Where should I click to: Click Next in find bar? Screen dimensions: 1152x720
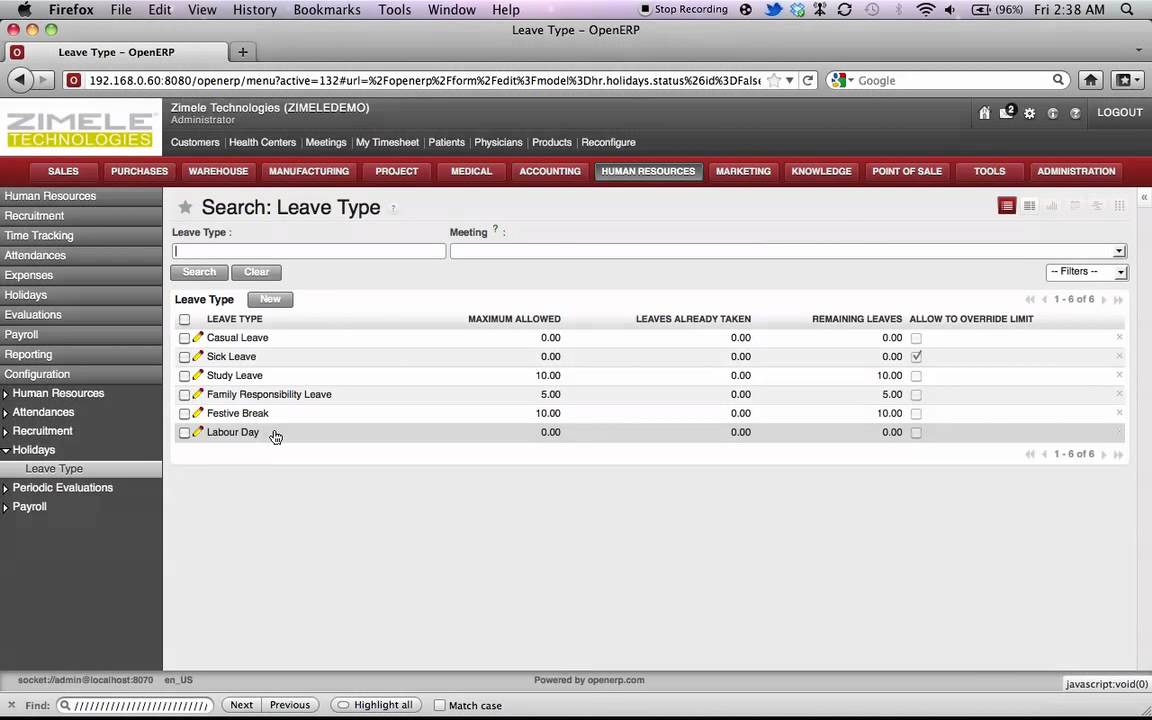click(x=241, y=705)
